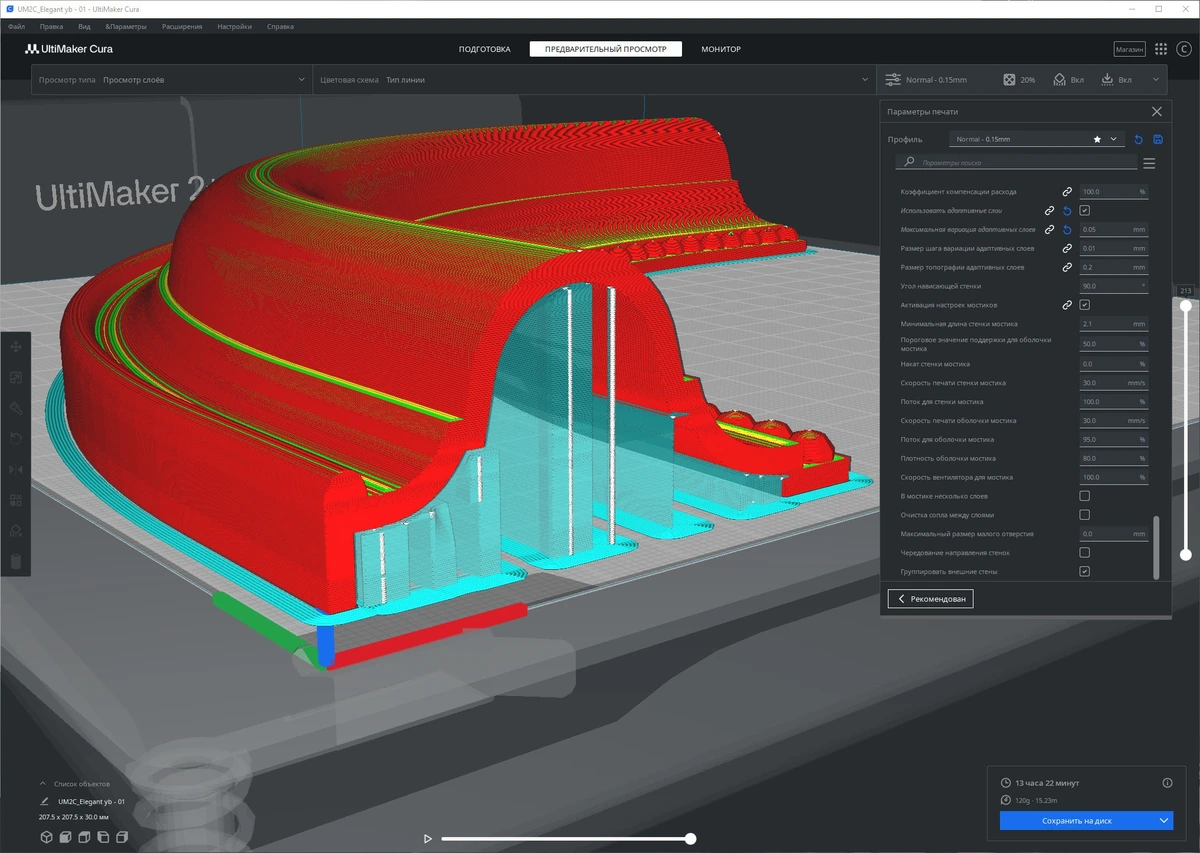Select the Scale tool in left toolbar
The width and height of the screenshot is (1200, 853).
tap(16, 377)
